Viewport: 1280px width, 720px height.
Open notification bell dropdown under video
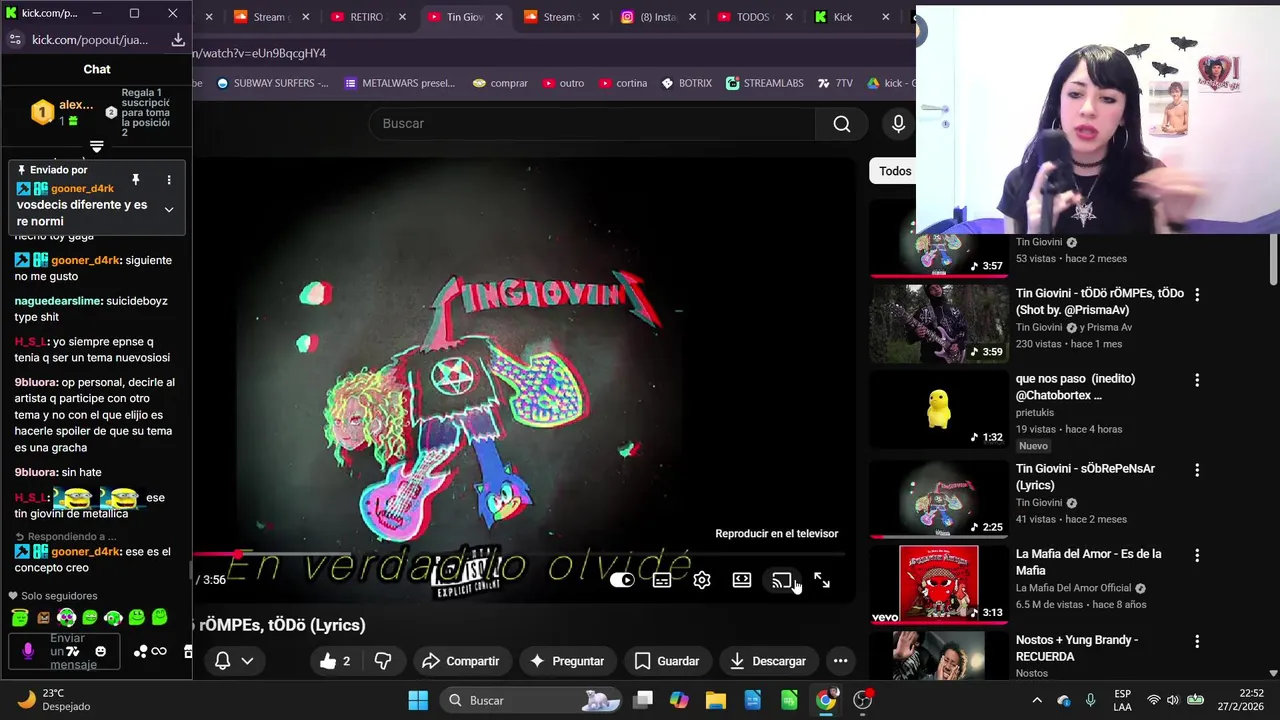click(x=234, y=661)
